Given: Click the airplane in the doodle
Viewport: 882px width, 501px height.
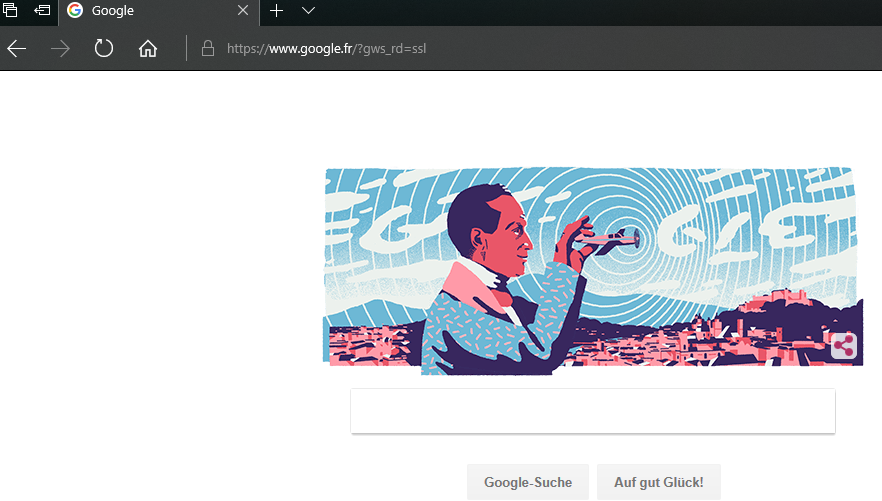Looking at the screenshot, I should (x=610, y=241).
